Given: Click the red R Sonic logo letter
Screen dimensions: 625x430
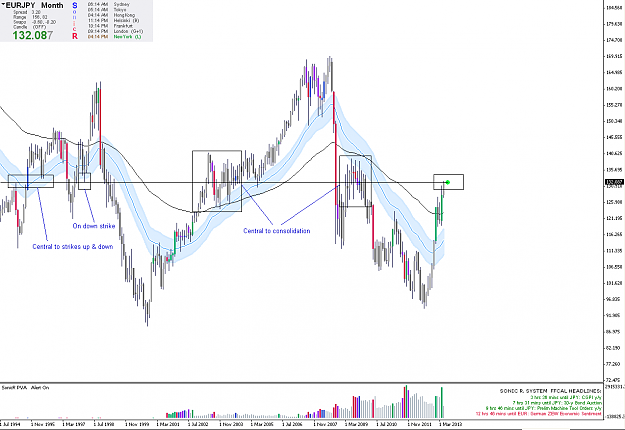Looking at the screenshot, I should [75, 36].
